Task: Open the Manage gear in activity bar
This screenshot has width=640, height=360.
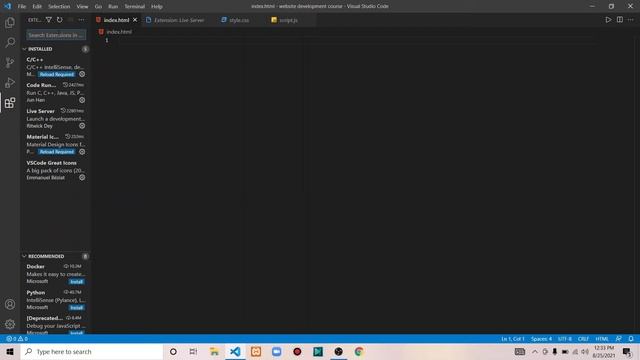Action: click(10, 324)
